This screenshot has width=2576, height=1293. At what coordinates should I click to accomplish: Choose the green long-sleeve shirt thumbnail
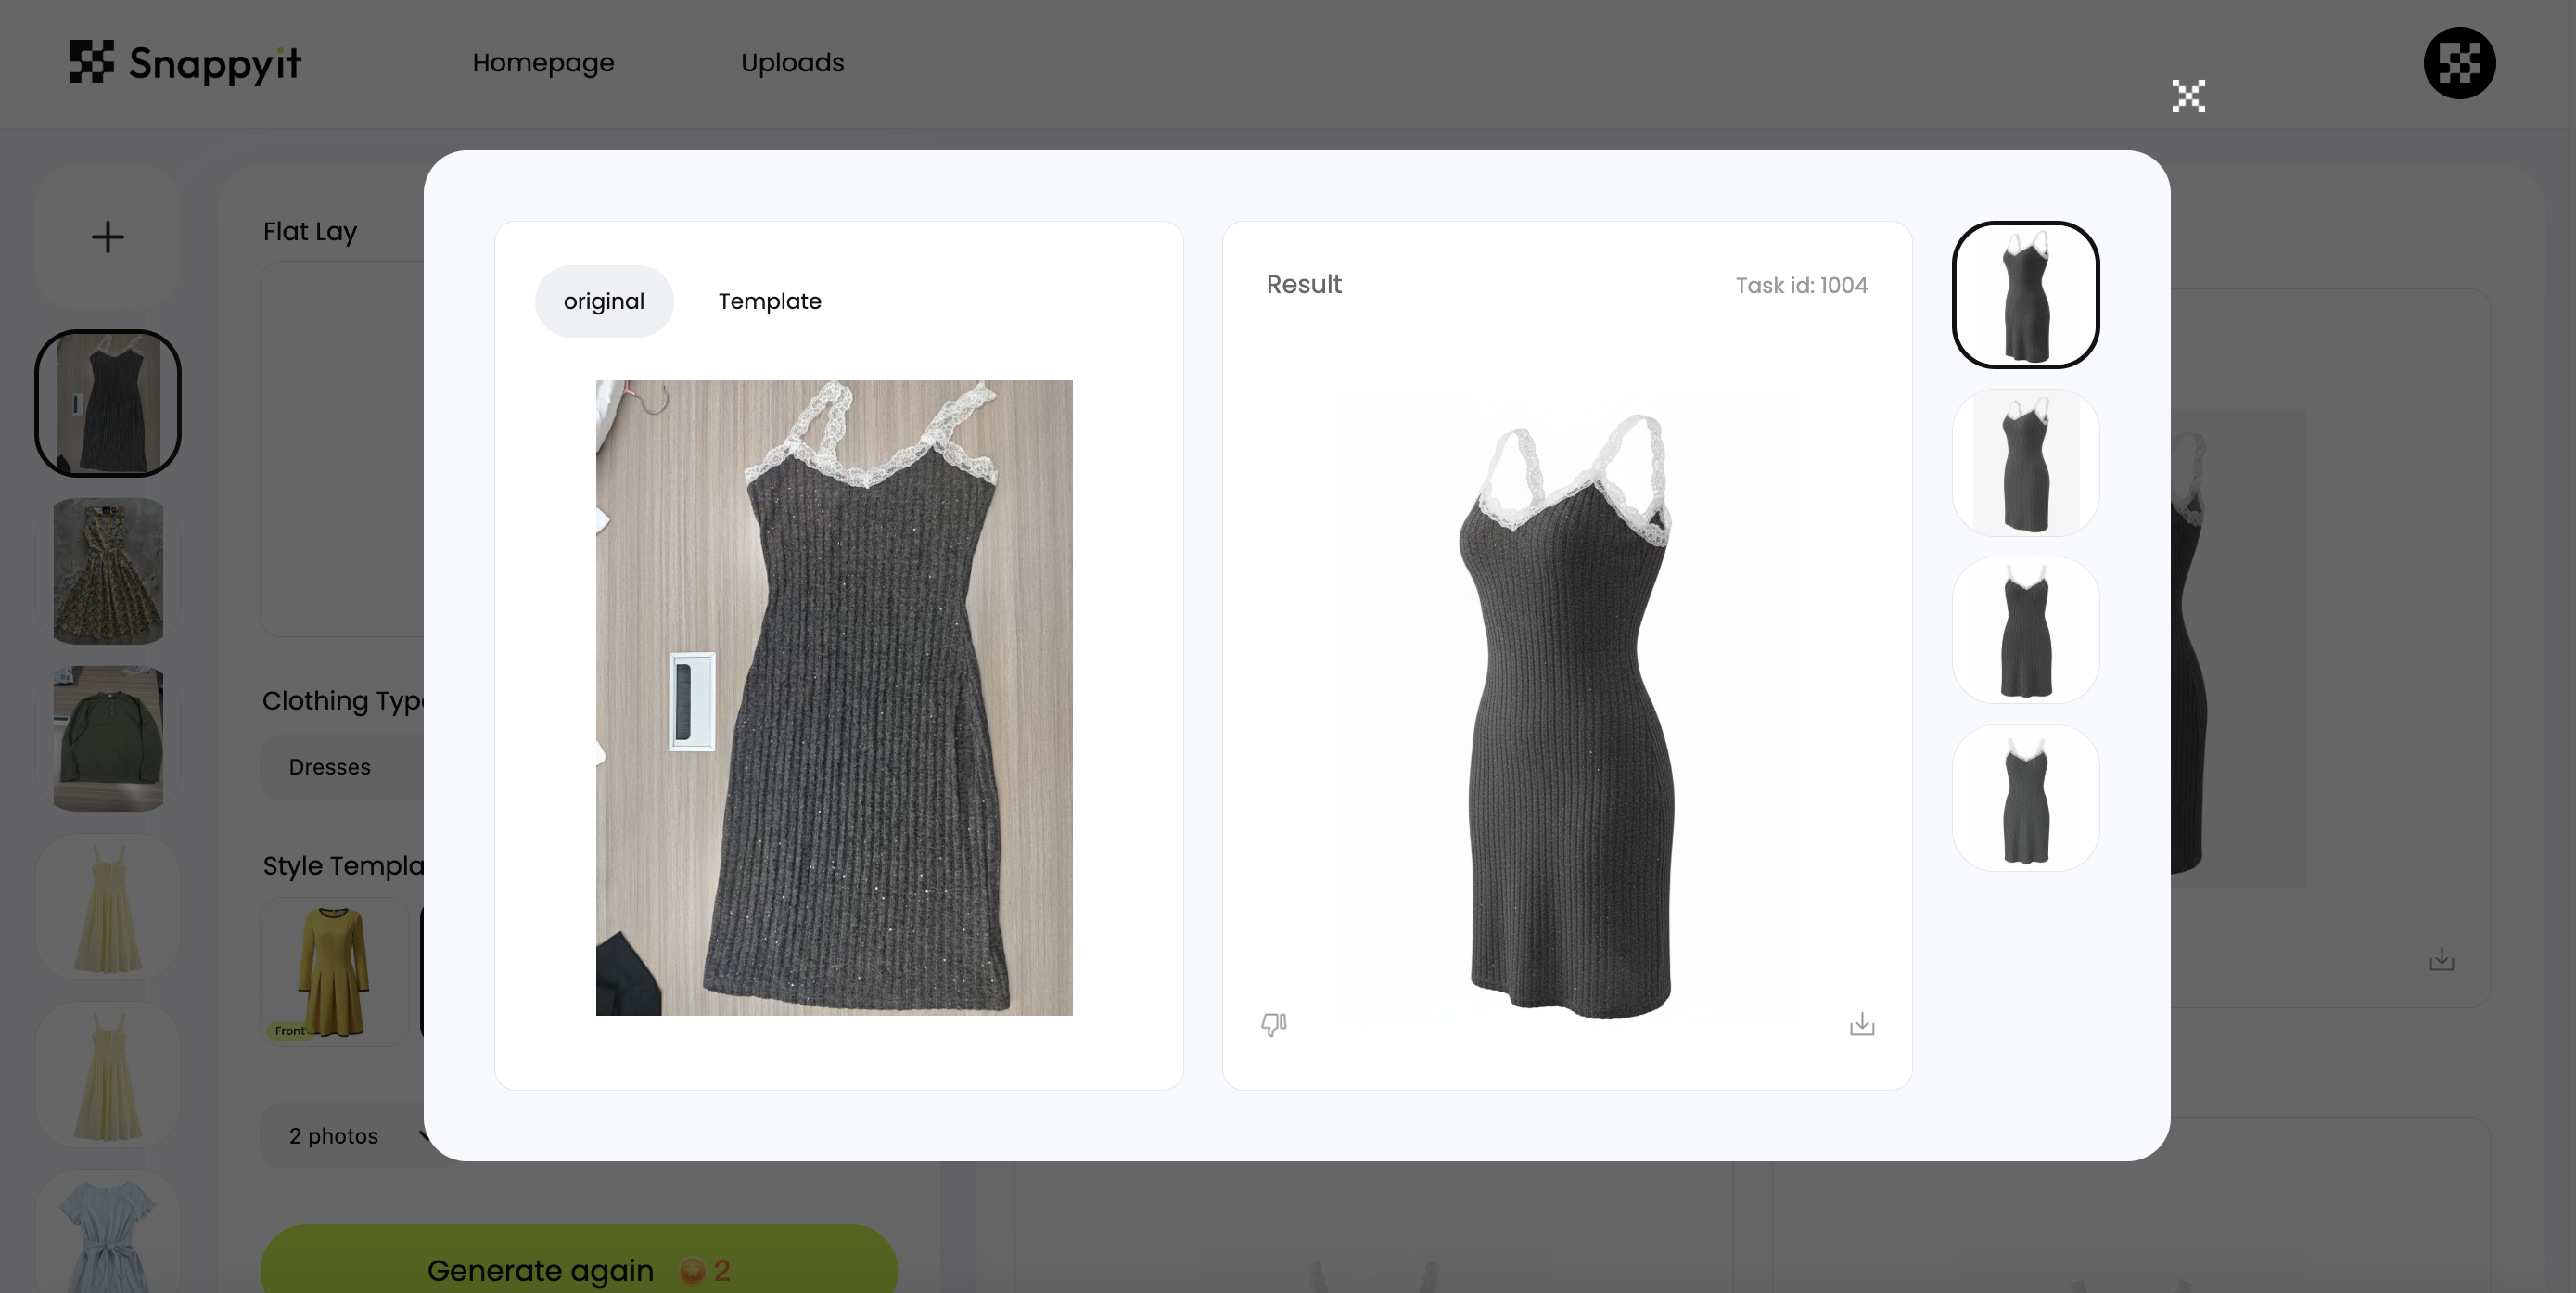click(108, 739)
